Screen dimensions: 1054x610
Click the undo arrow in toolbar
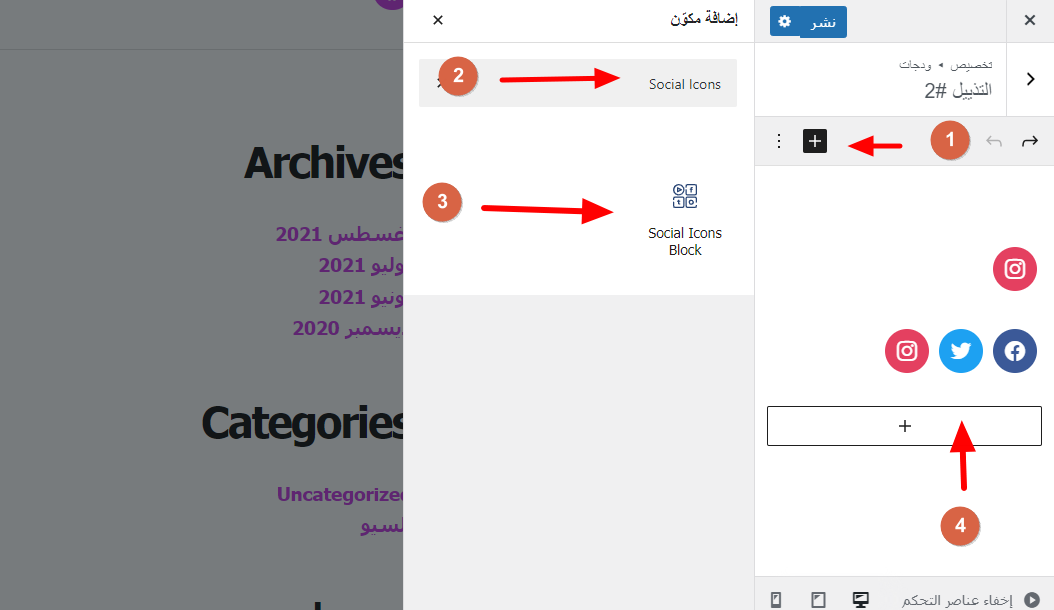(x=994, y=141)
